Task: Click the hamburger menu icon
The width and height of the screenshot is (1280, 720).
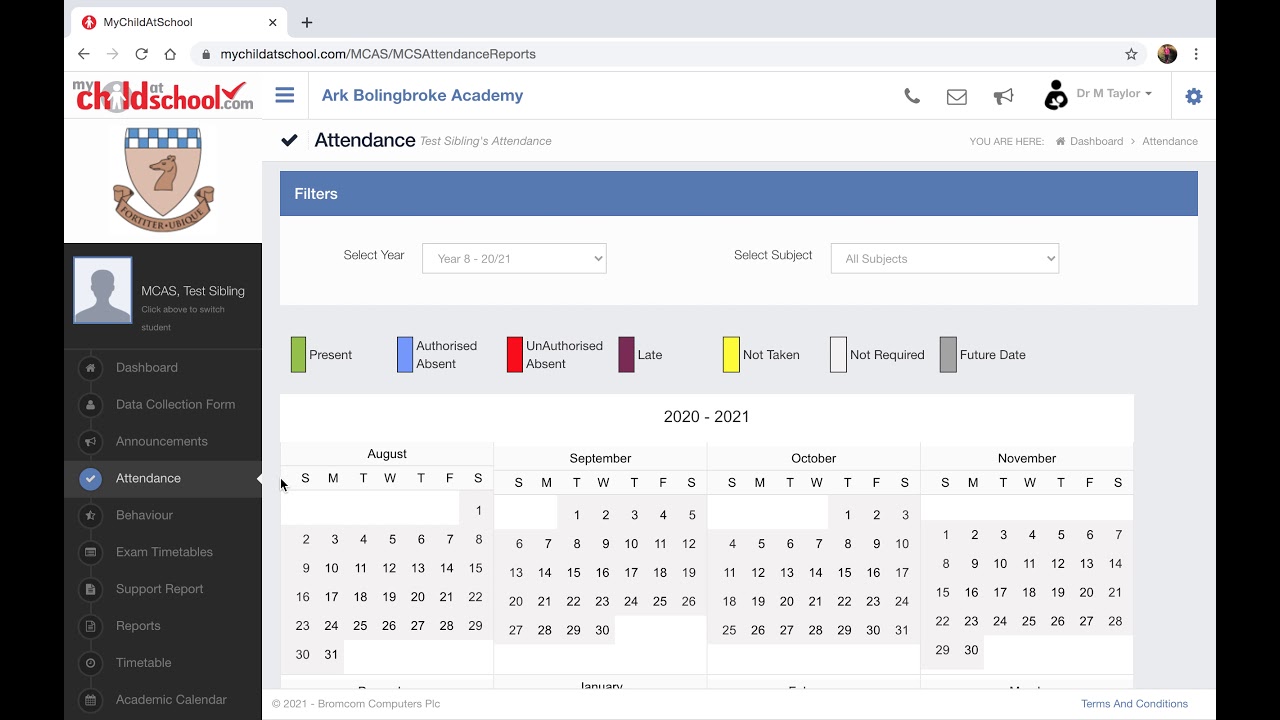Action: 285,96
